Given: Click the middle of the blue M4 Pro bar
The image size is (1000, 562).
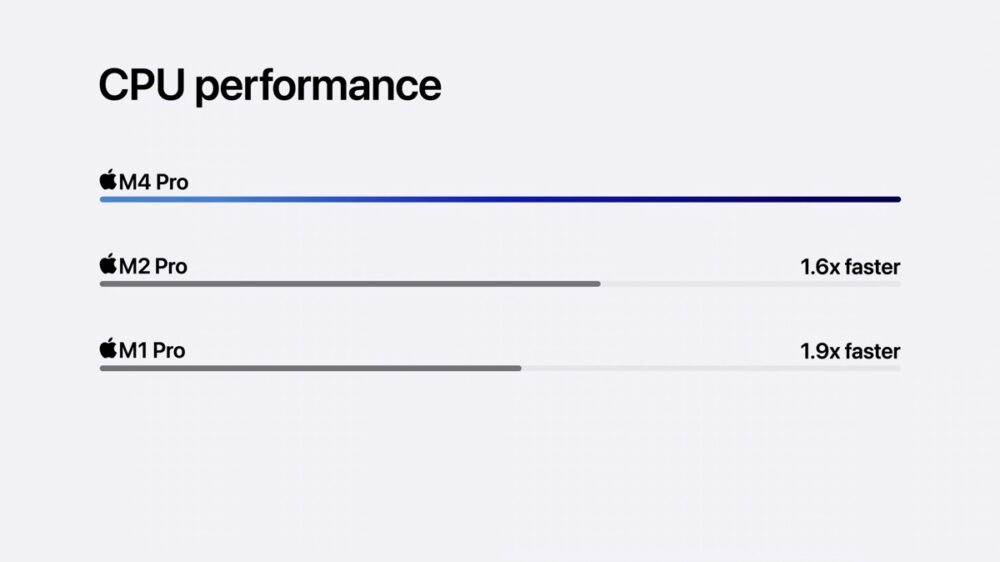Looking at the screenshot, I should [x=500, y=199].
